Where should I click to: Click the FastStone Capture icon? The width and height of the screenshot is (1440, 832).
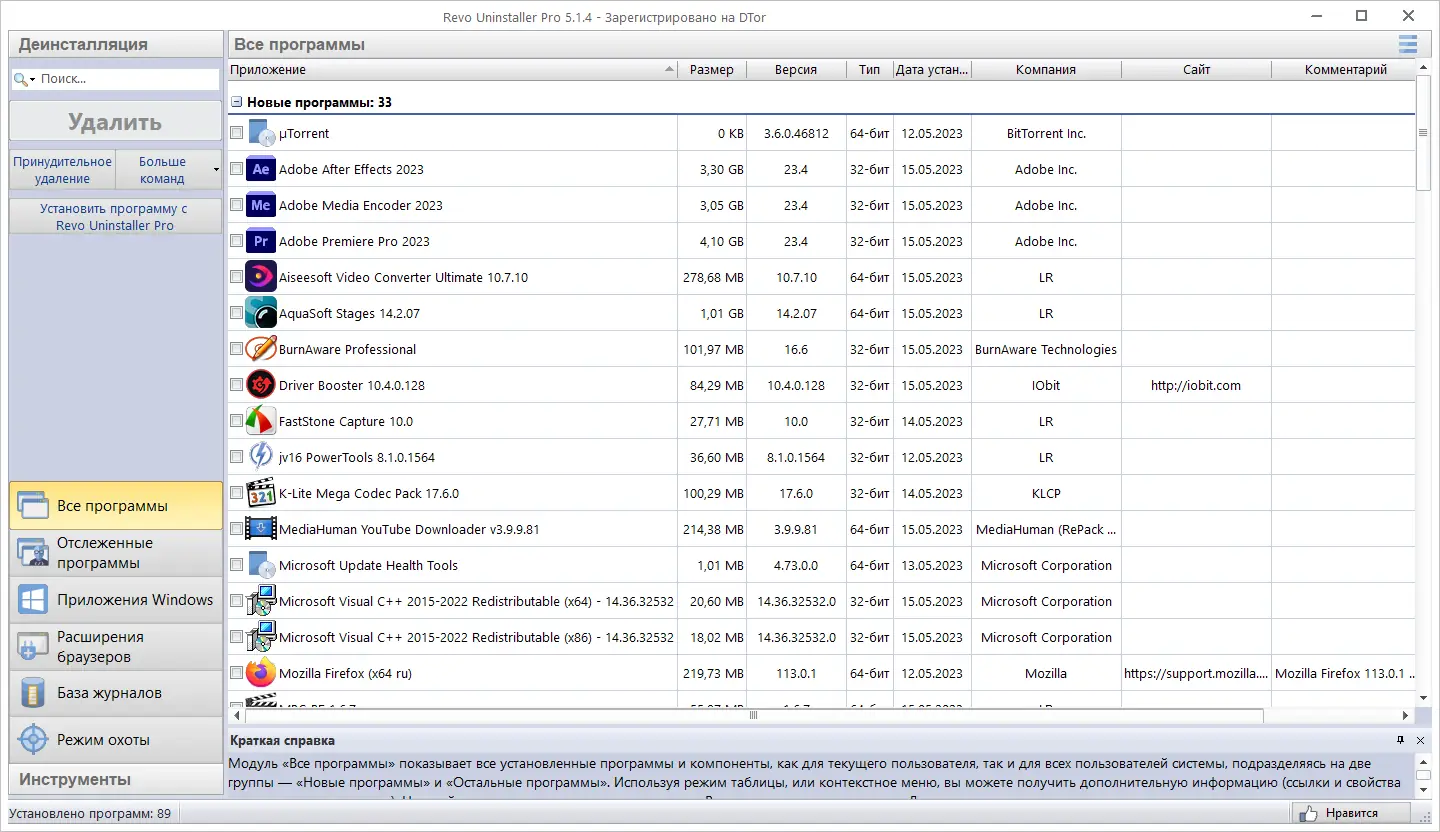(261, 421)
